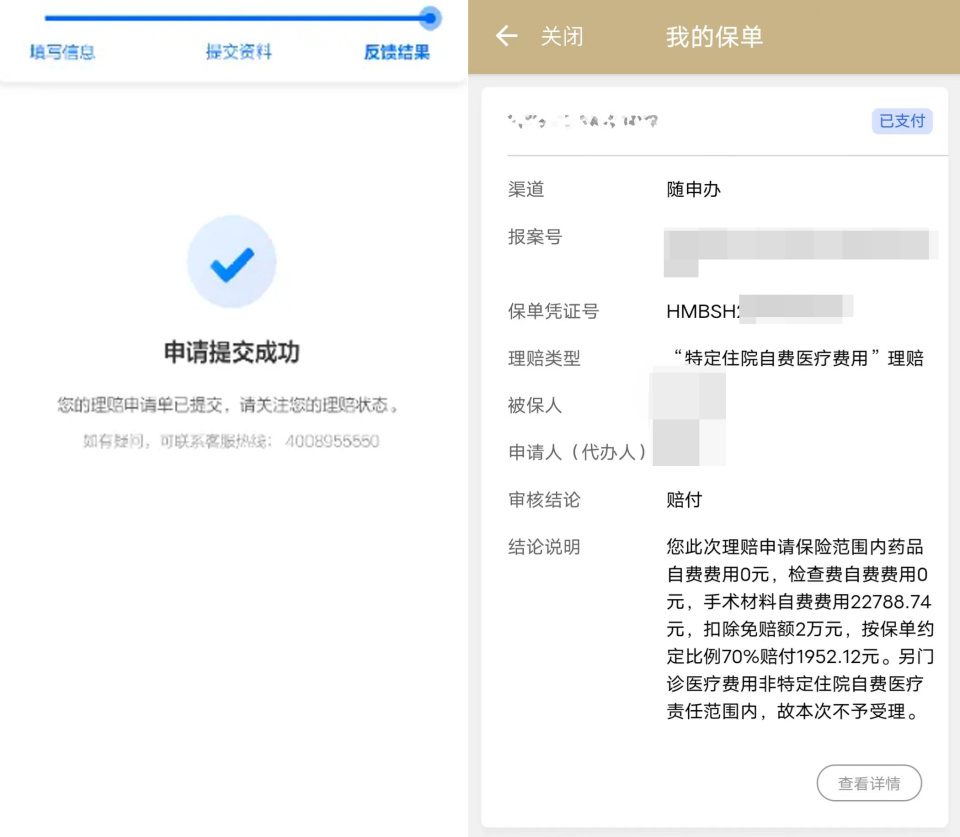Screen dimensions: 960x837
Task: Click the blurred 报案号 value
Action: tap(800, 245)
